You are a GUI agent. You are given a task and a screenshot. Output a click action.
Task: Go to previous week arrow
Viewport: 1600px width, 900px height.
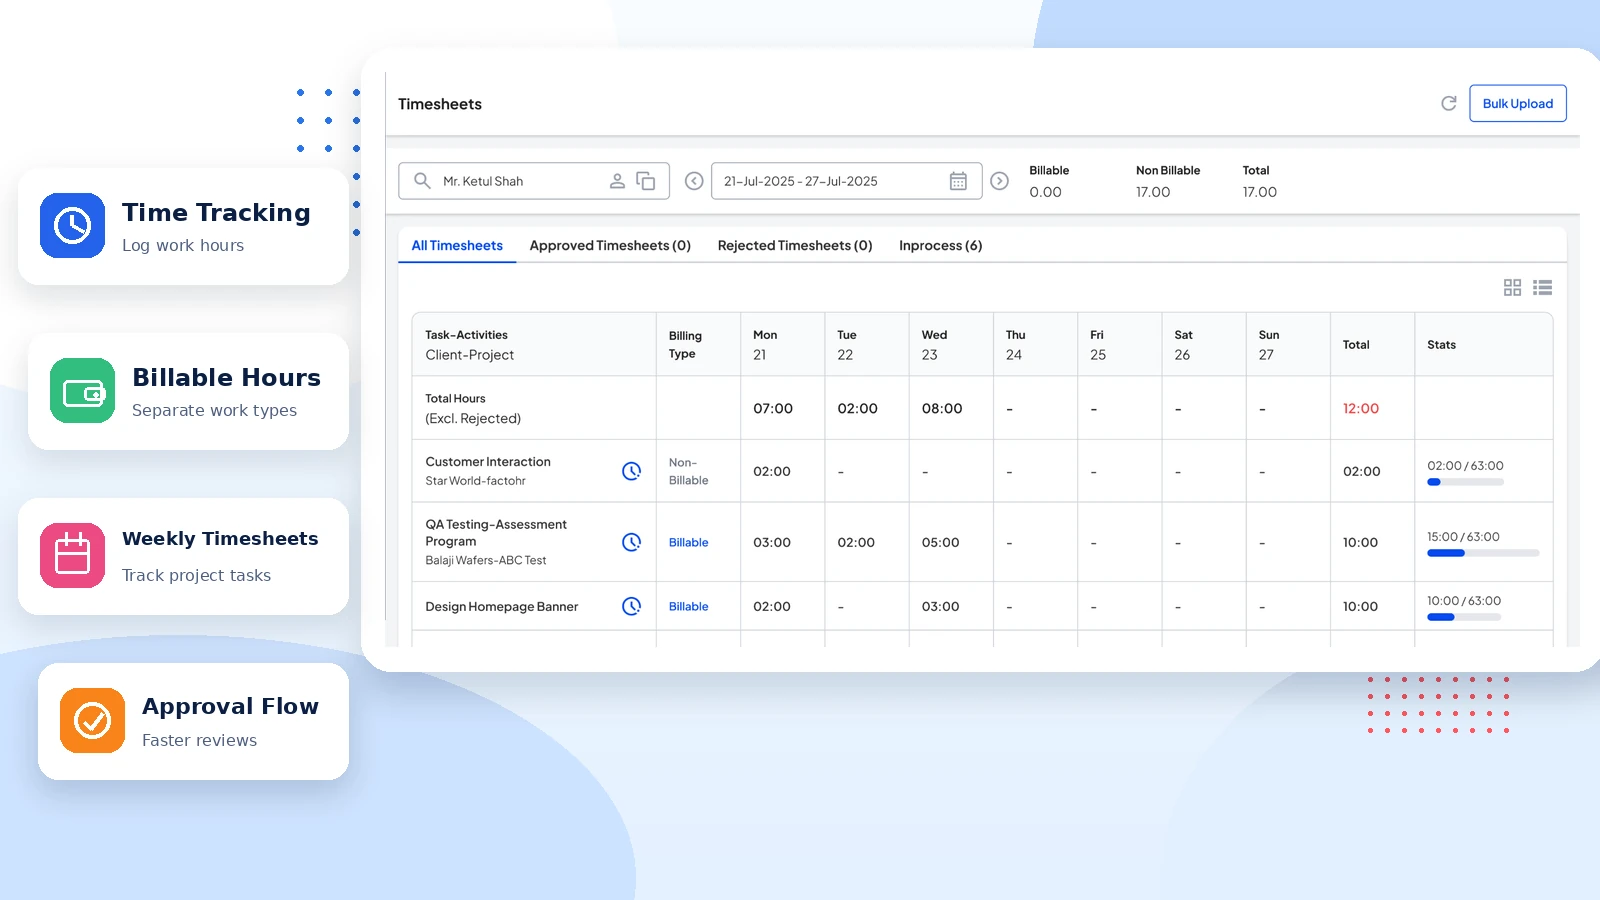pos(694,181)
